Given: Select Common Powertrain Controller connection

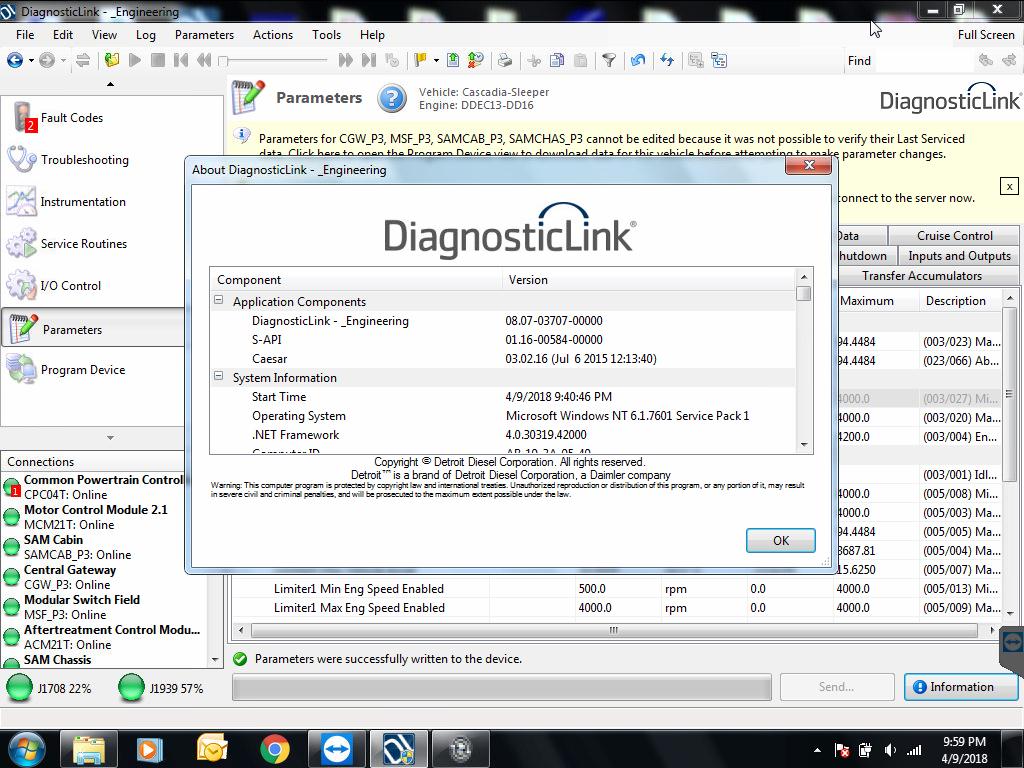Looking at the screenshot, I should 93,487.
